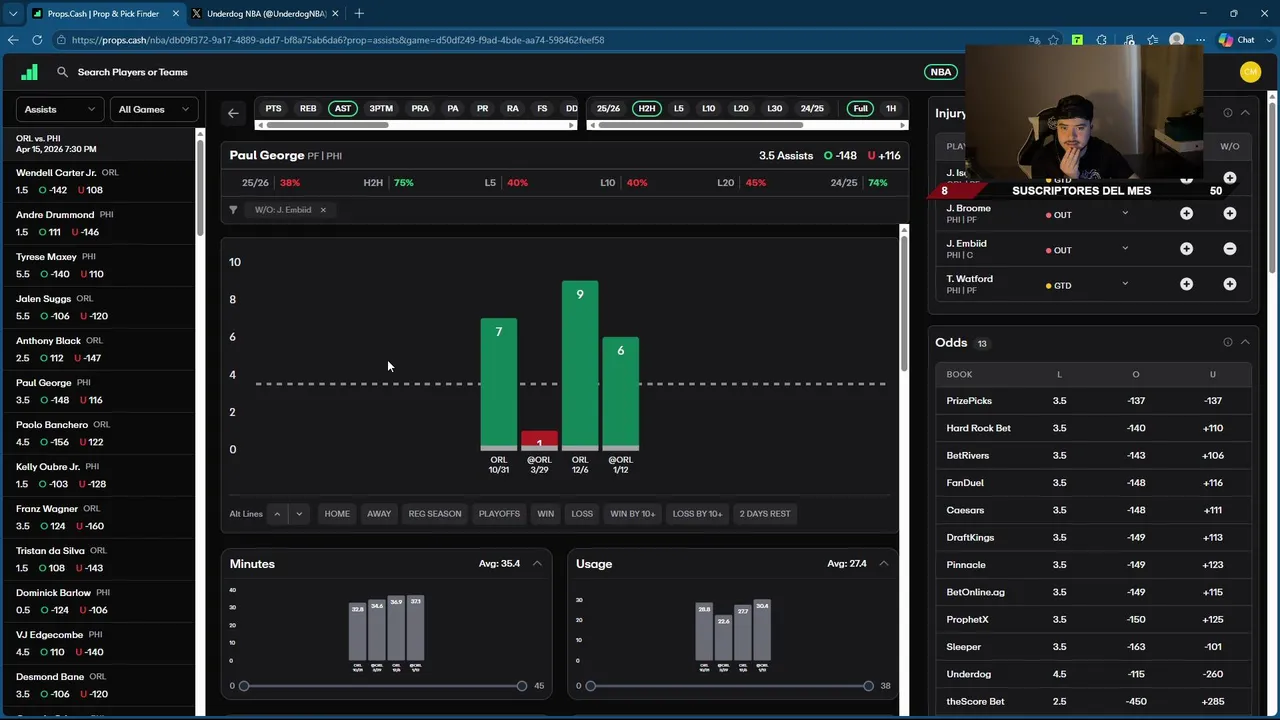
Task: Lower alt line with down arrow
Action: click(298, 514)
